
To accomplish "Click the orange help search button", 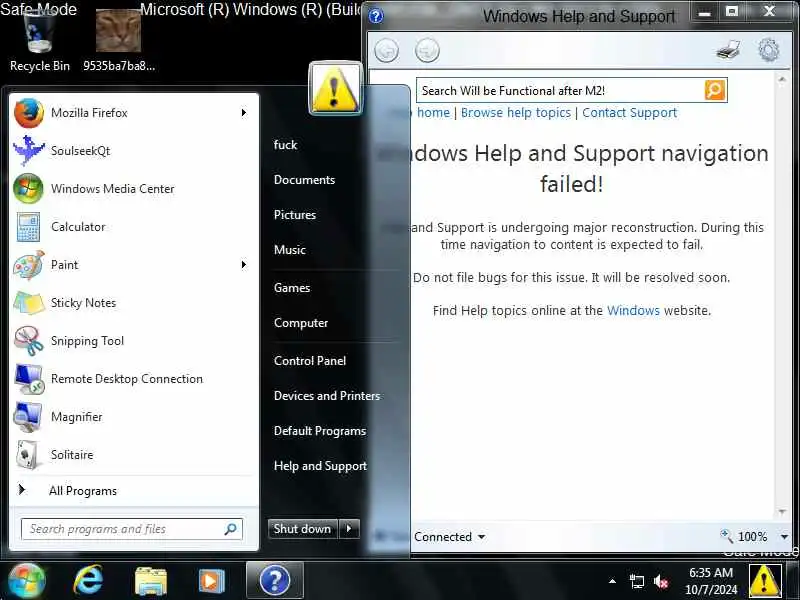I will coord(715,90).
